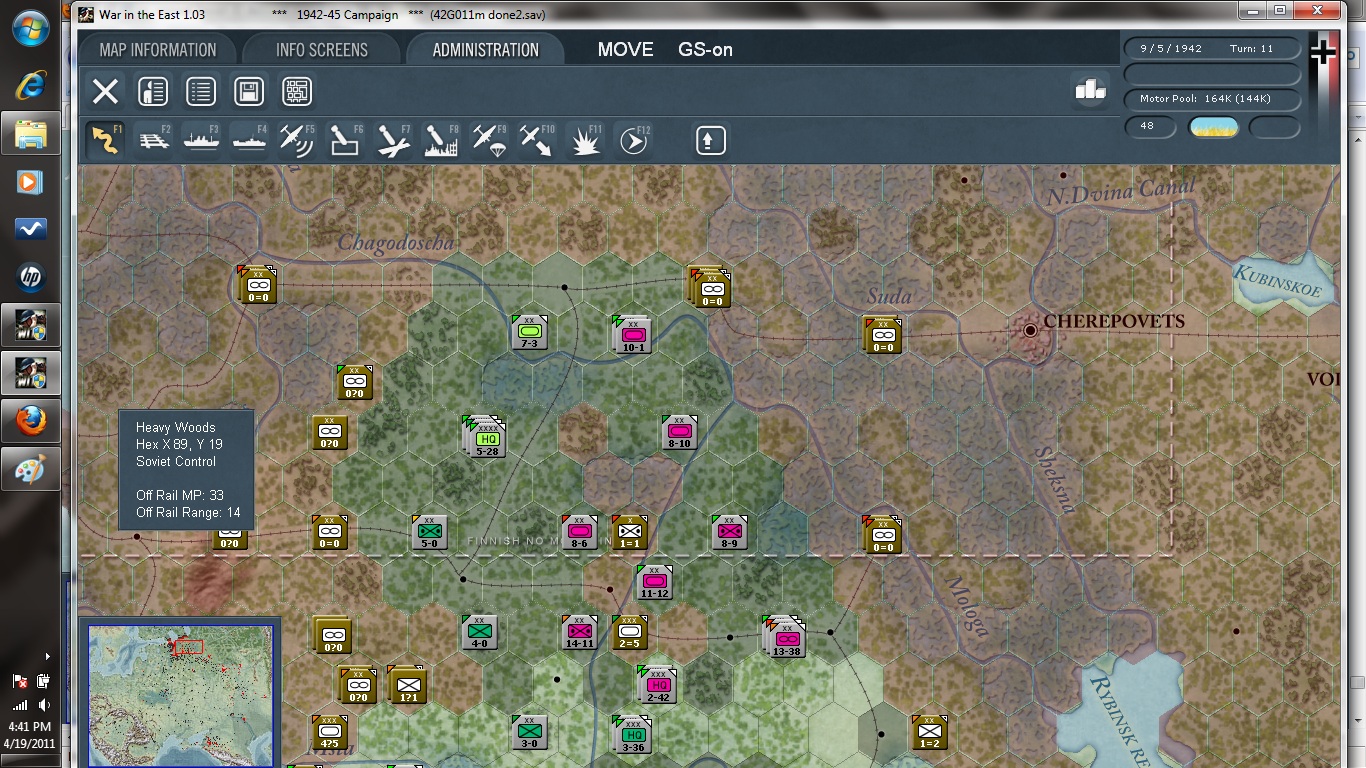
Task: Select the green 4-0 unit counter
Action: (x=479, y=632)
